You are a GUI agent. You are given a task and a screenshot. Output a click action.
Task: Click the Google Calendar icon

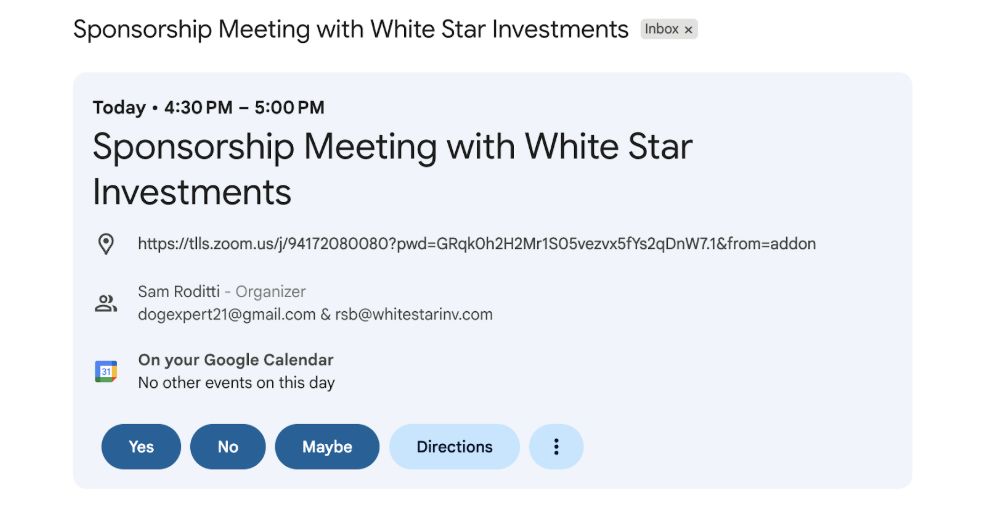[106, 372]
